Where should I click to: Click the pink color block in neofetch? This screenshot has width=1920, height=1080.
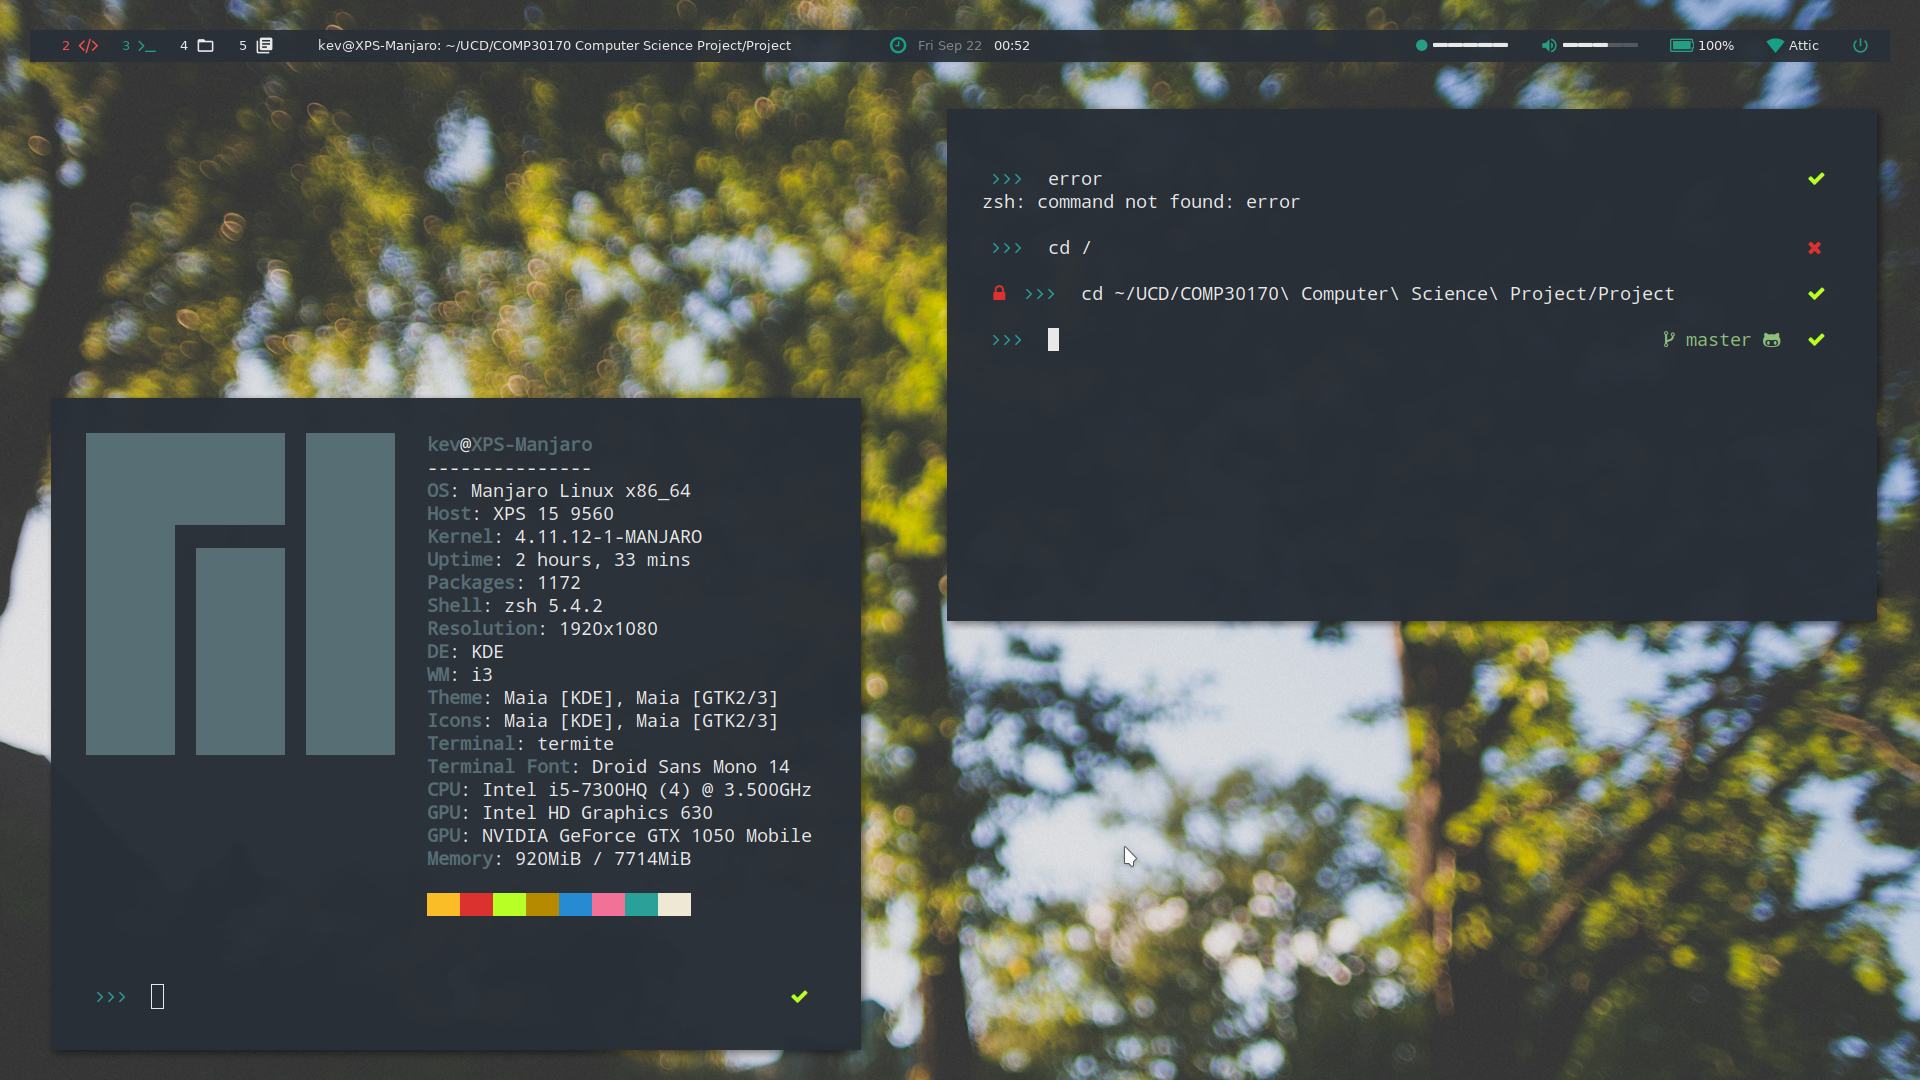coord(608,905)
